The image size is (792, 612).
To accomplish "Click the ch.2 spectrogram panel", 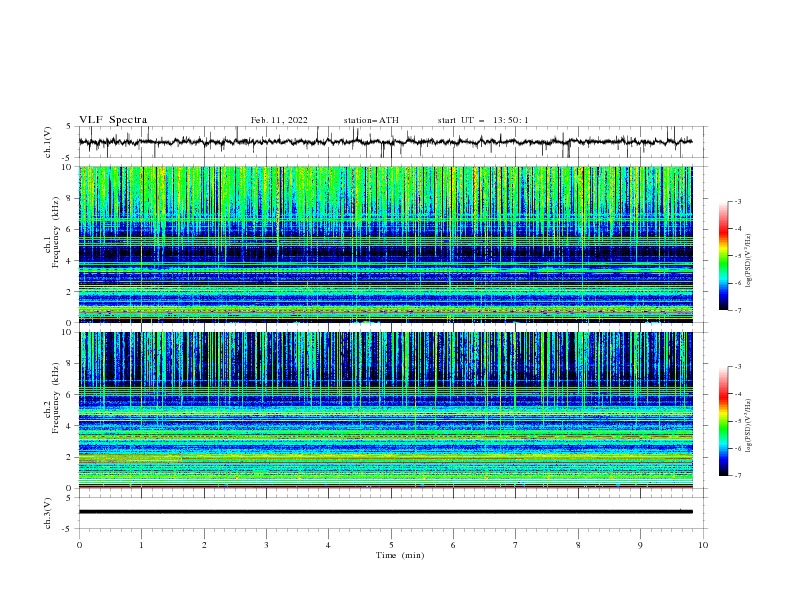I will click(385, 410).
